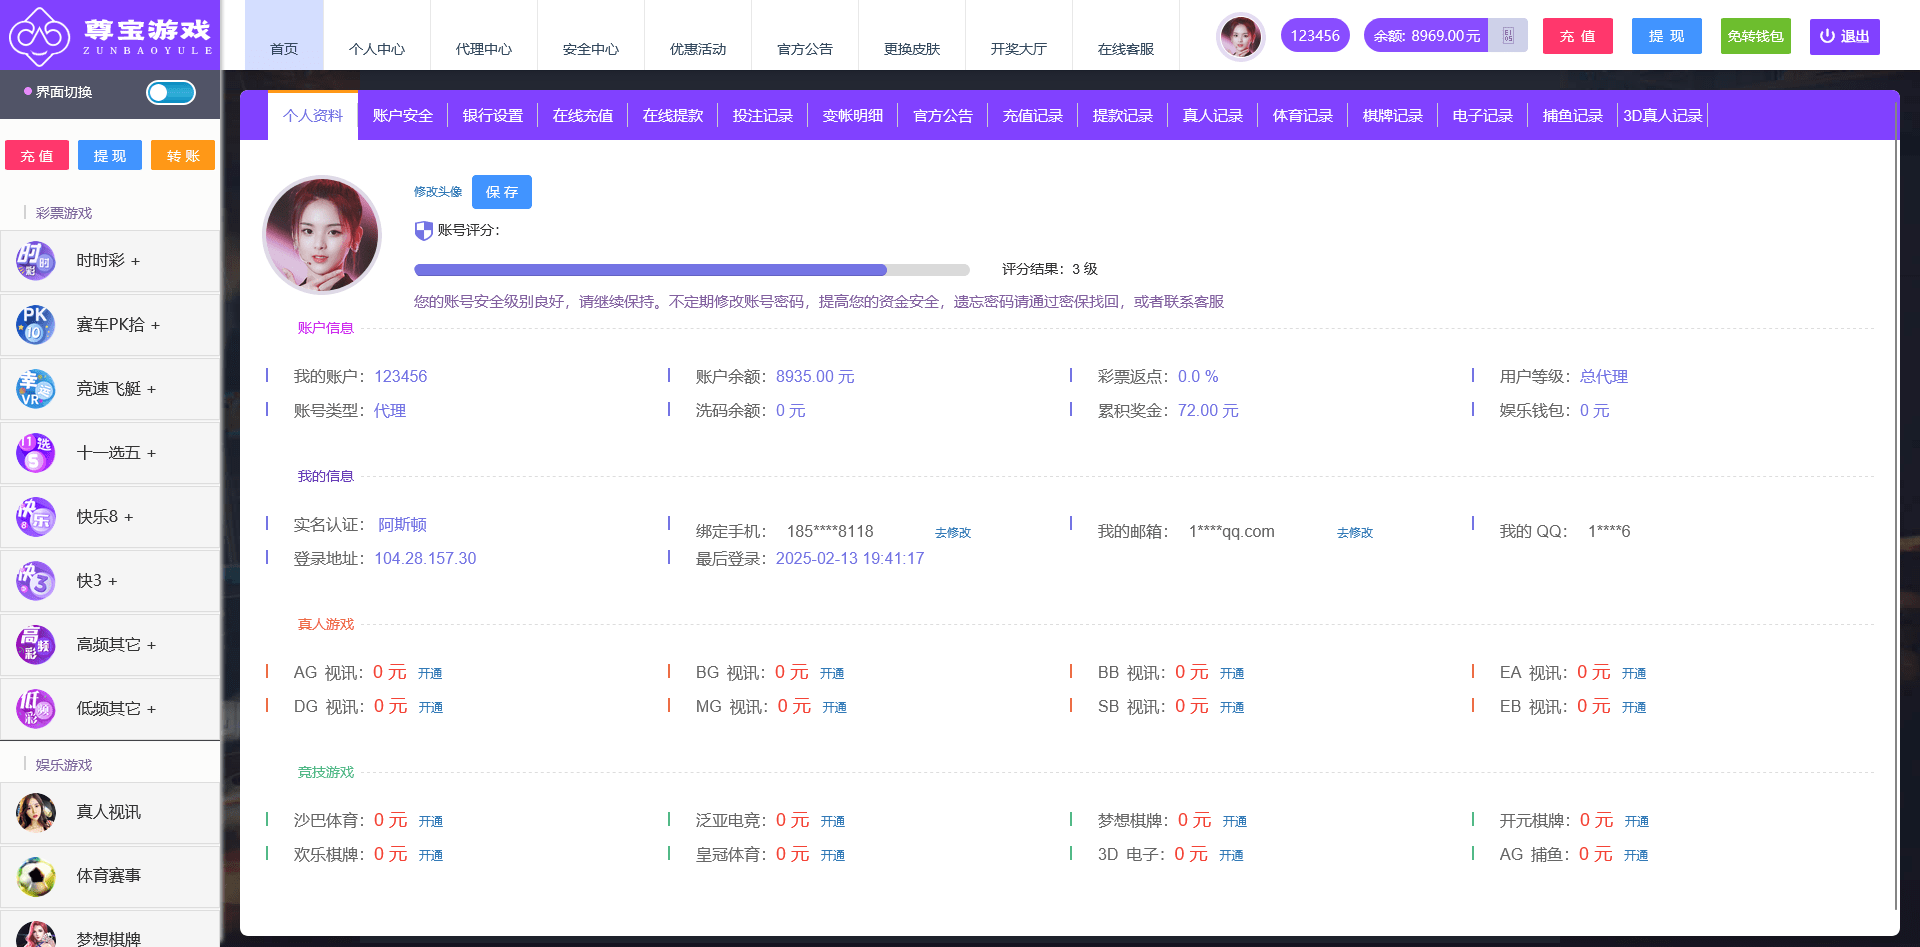
Task: Expand the 高频其它 sidebar category
Action: coord(116,645)
